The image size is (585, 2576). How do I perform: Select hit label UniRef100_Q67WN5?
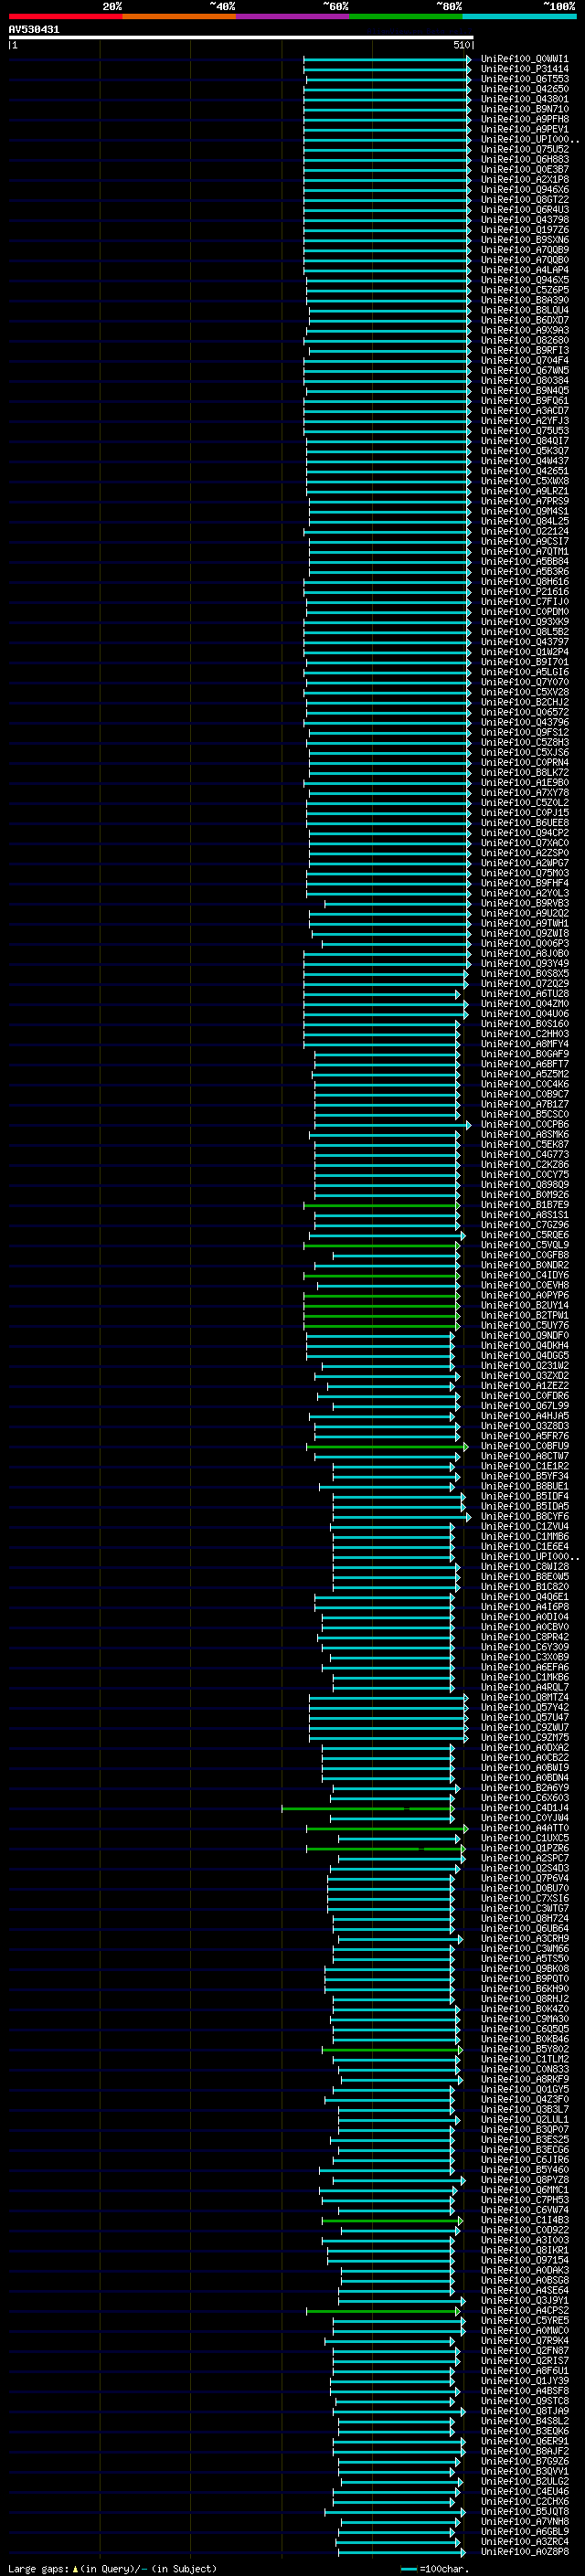pos(525,371)
